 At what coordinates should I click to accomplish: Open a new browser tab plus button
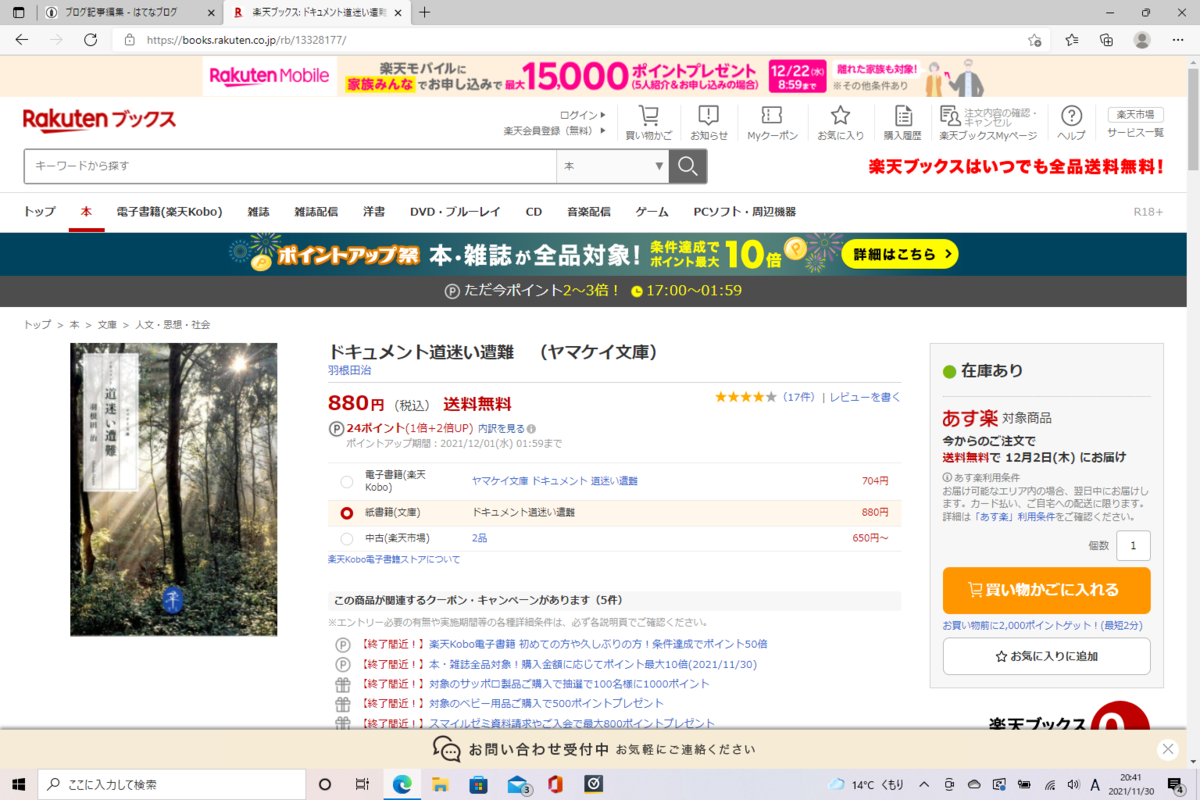[424, 12]
